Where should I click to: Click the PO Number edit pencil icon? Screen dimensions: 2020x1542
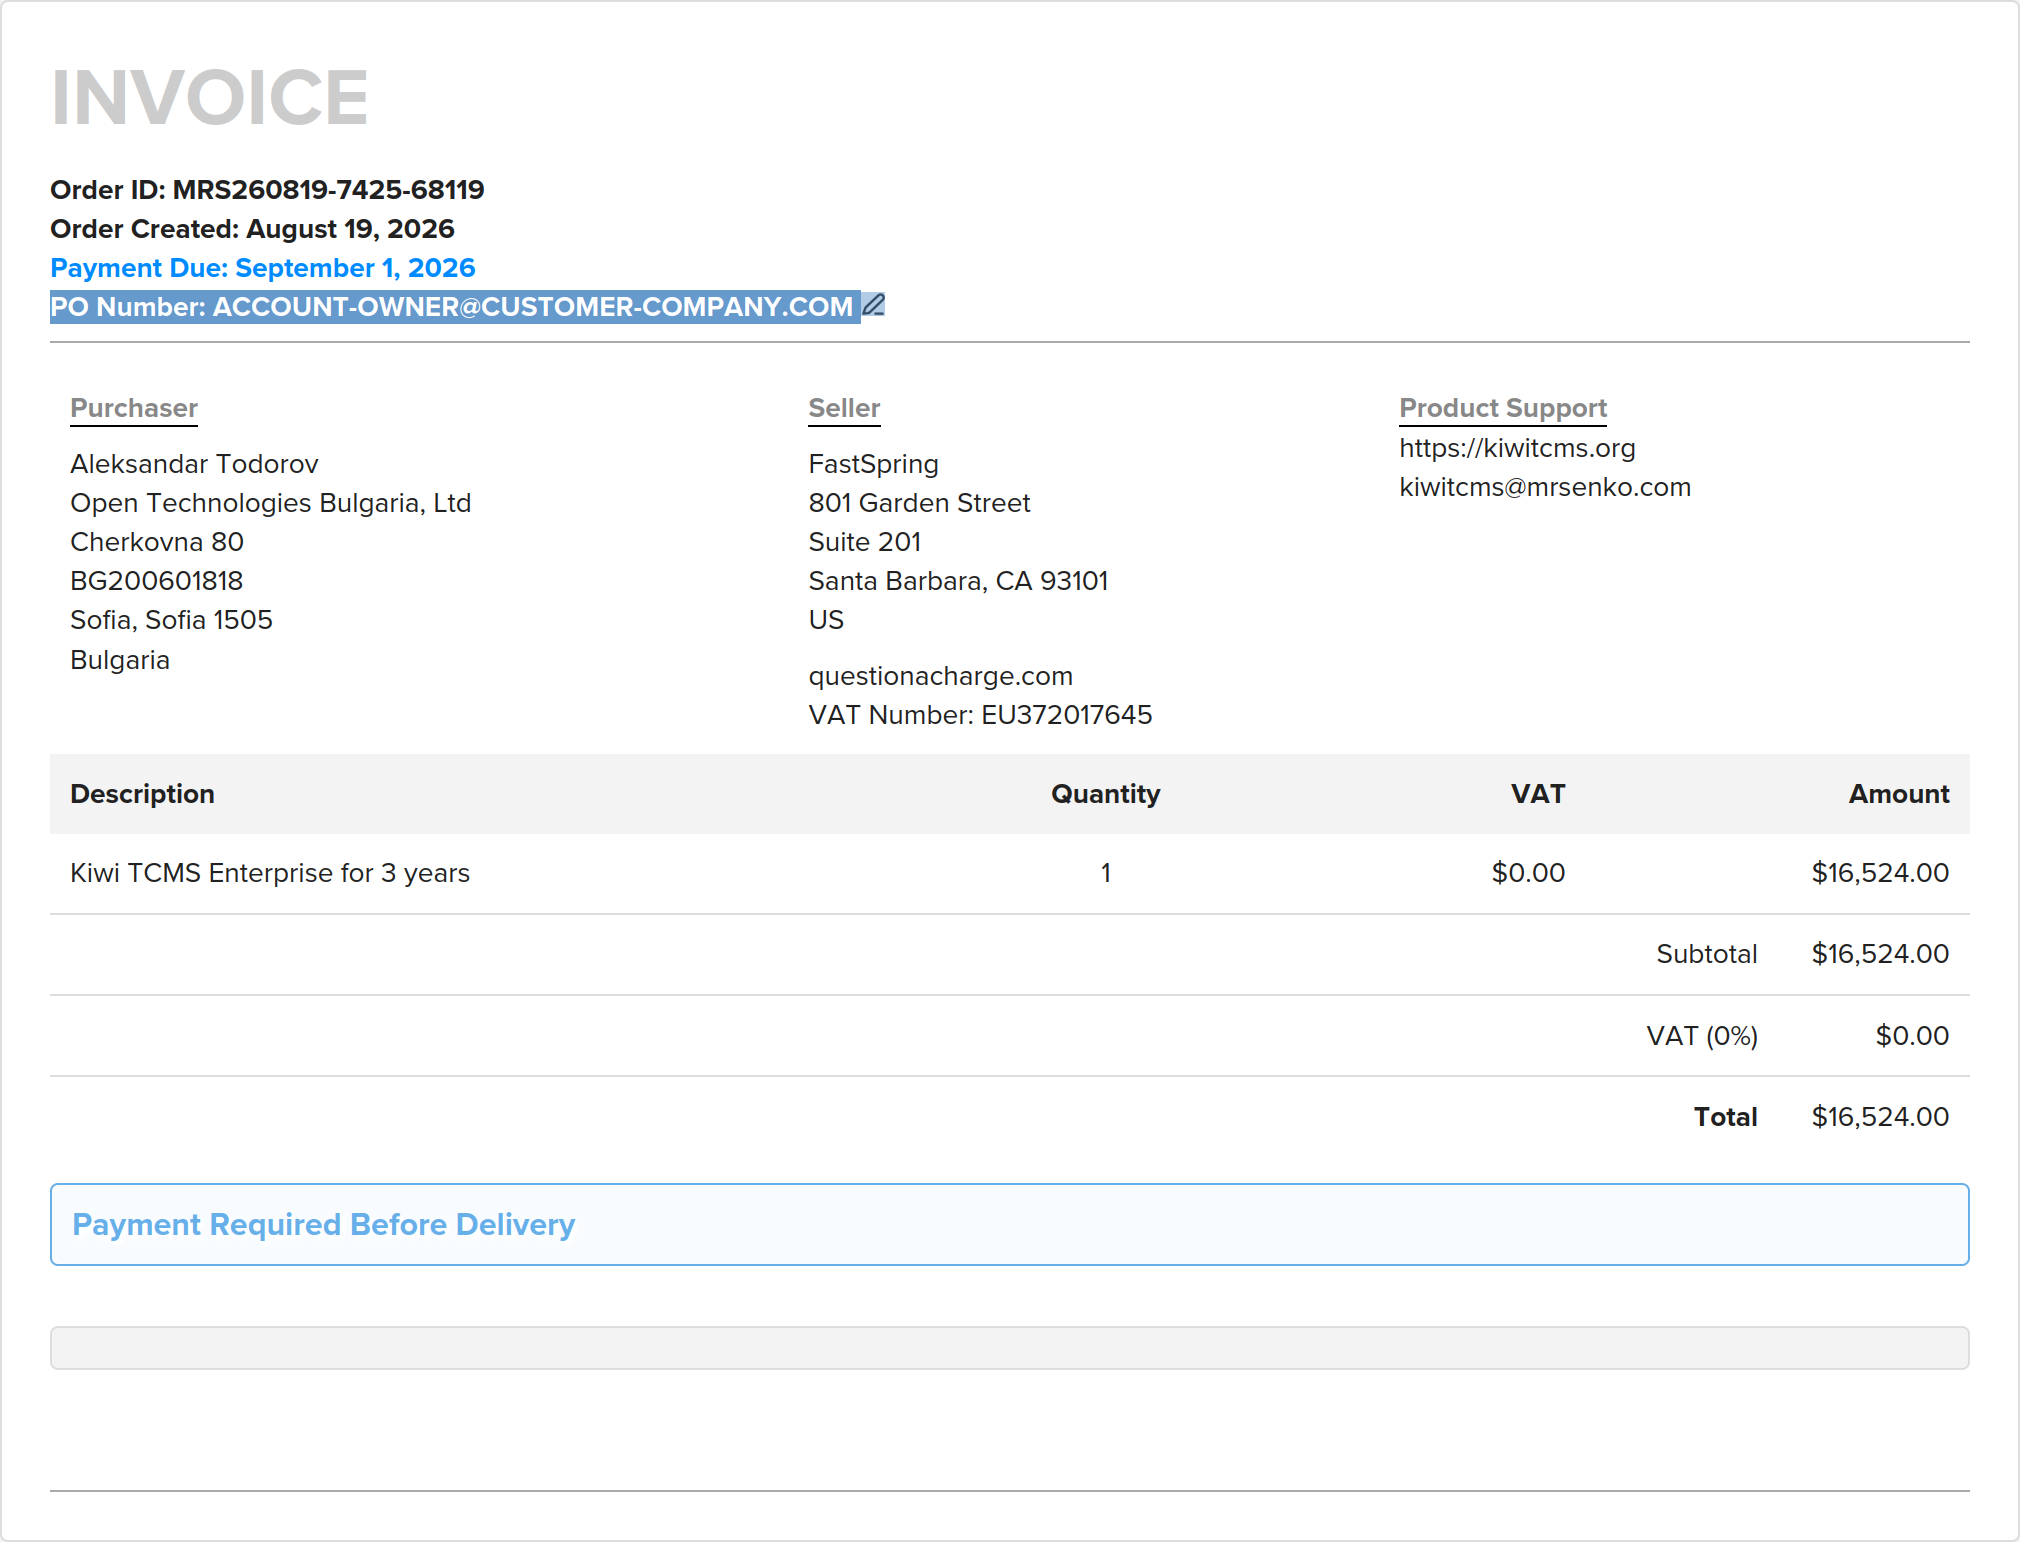pos(874,304)
